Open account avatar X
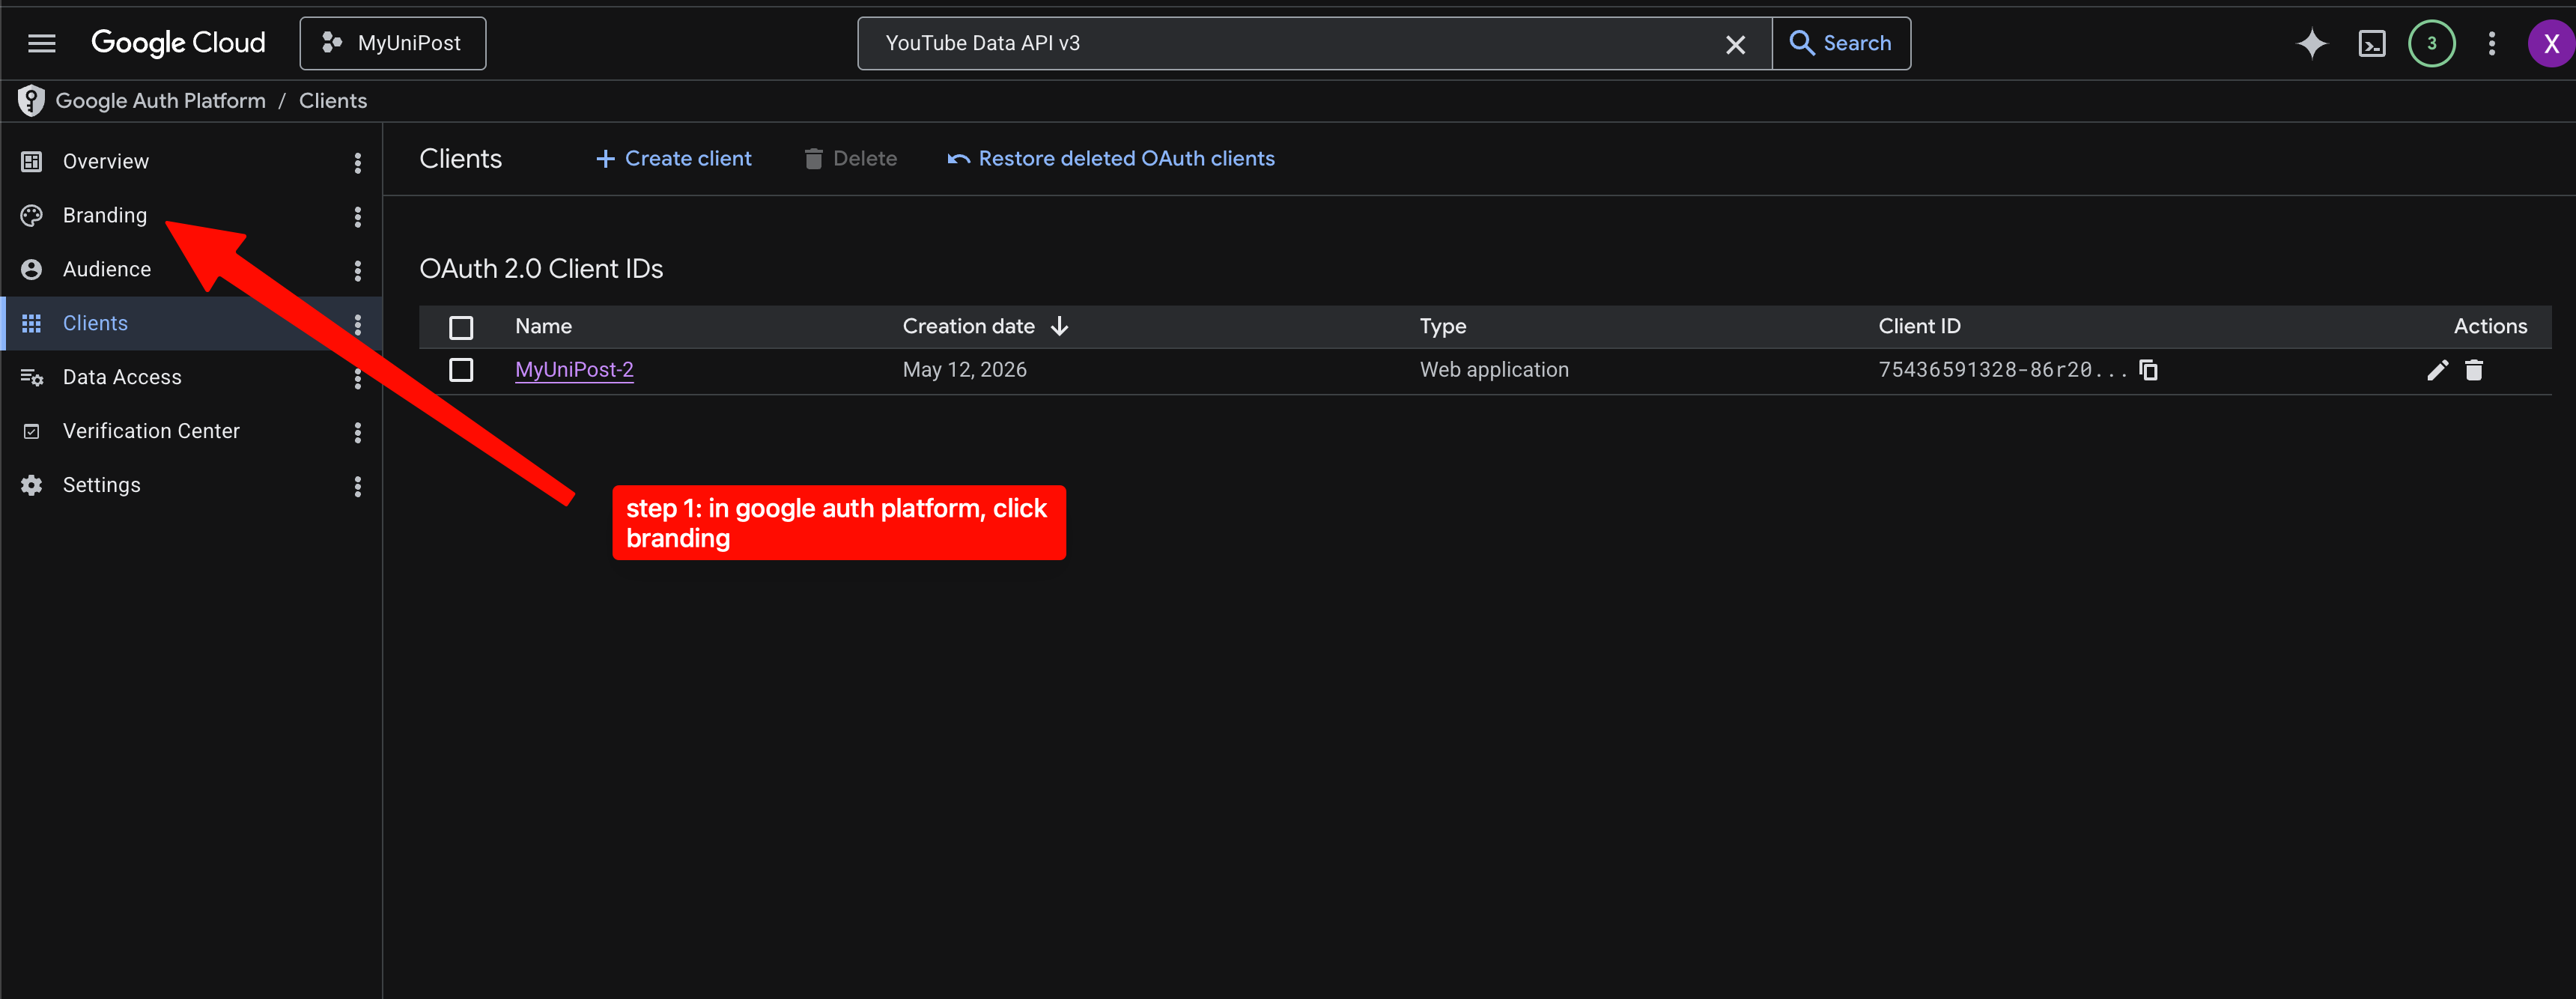2576x999 pixels. (x=2550, y=43)
